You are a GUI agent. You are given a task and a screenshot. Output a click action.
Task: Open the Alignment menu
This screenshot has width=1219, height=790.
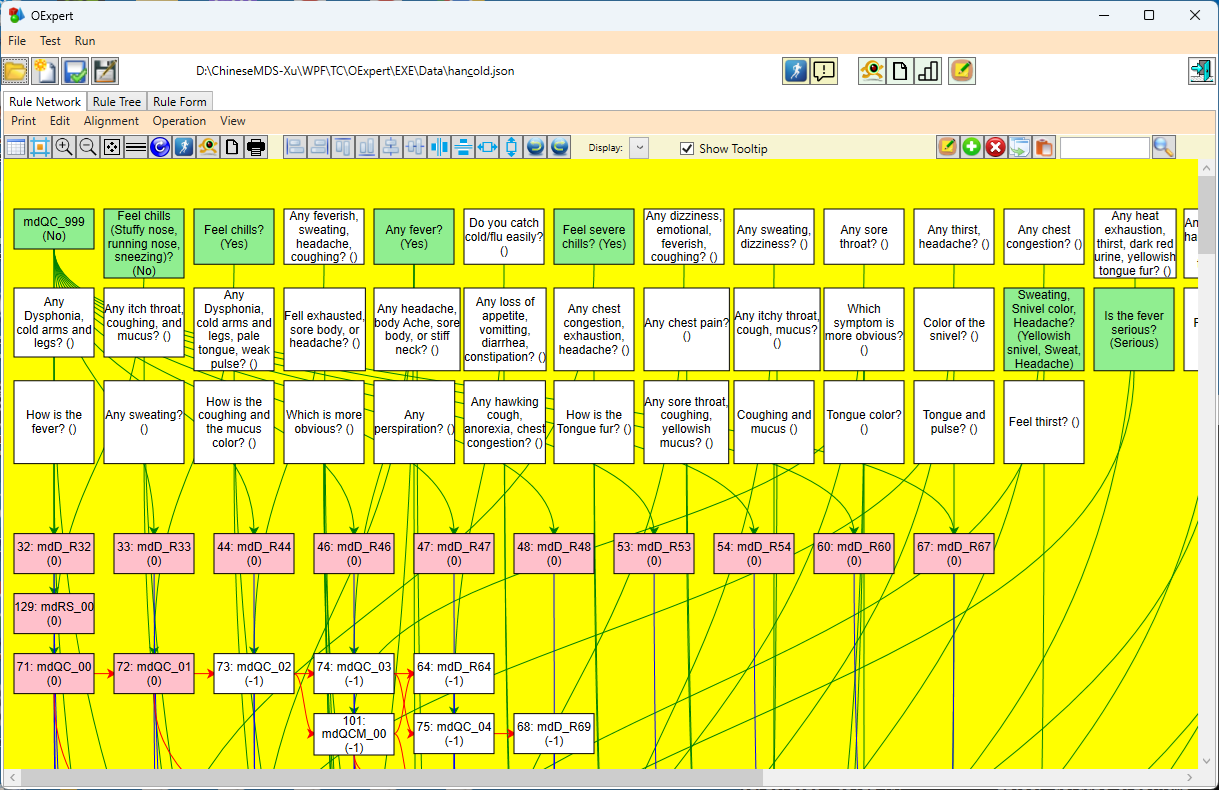click(111, 121)
